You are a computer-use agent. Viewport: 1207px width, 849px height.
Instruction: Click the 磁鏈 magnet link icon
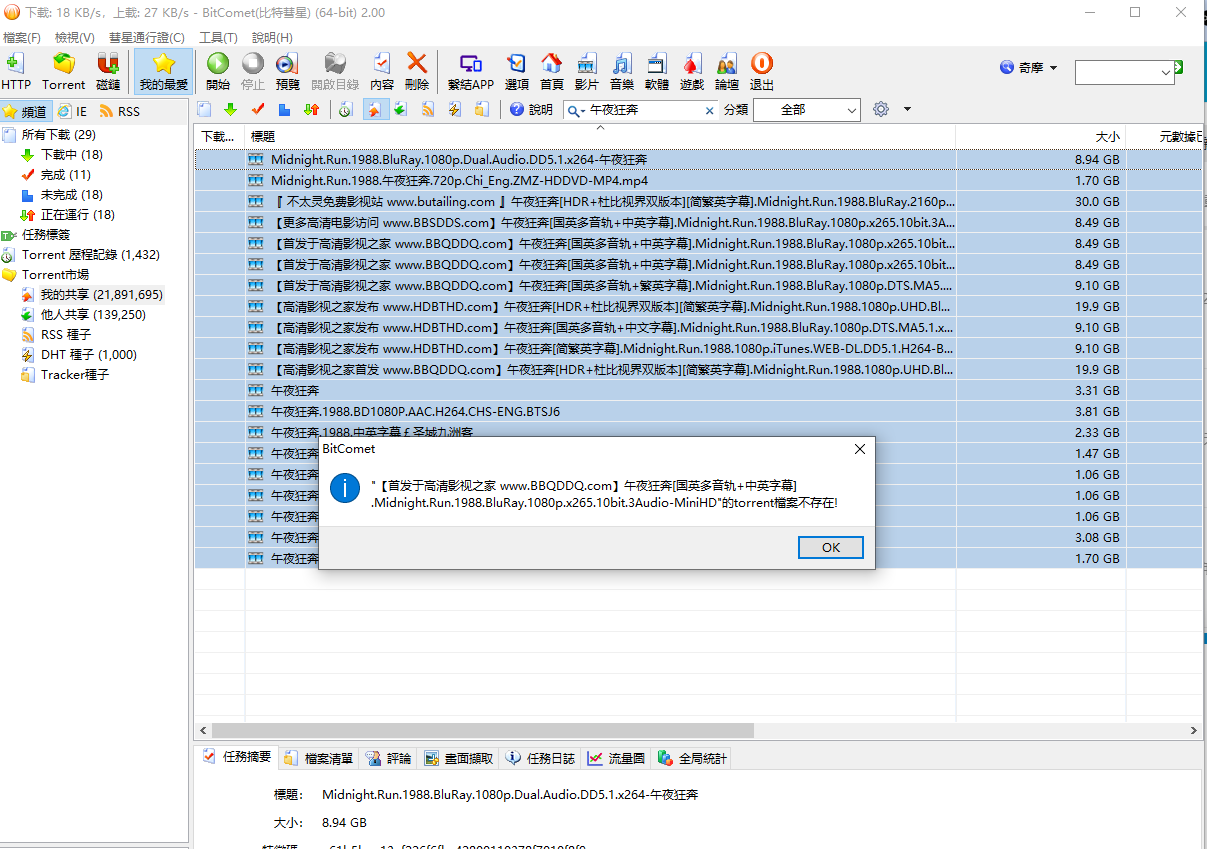[108, 72]
